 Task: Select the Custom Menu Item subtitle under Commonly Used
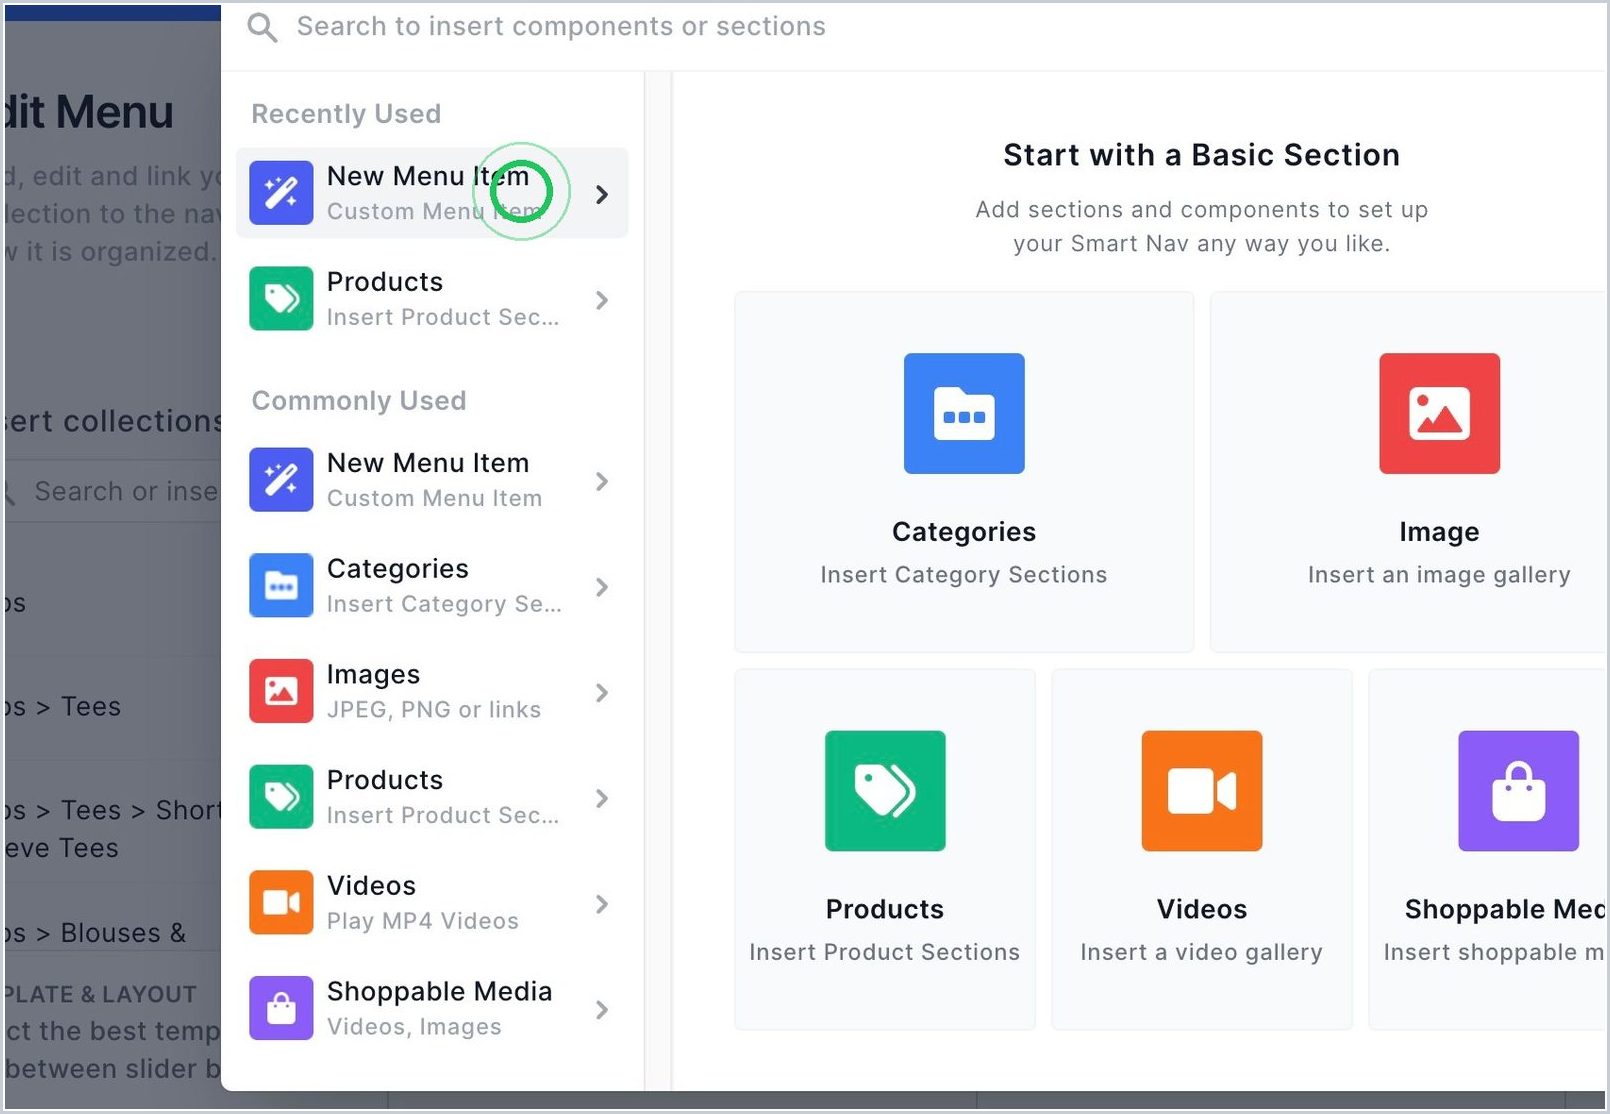pyautogui.click(x=434, y=498)
